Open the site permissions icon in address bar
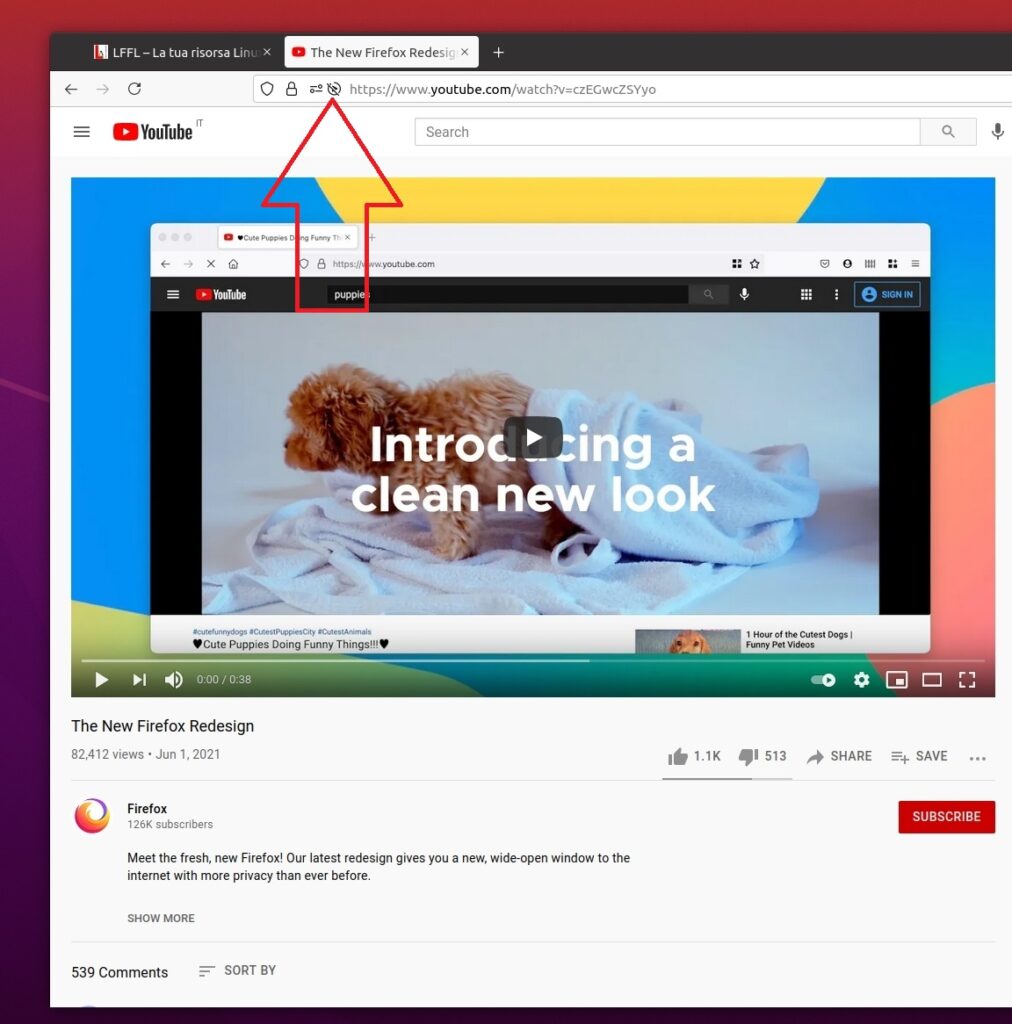Image resolution: width=1012 pixels, height=1024 pixels. (316, 89)
